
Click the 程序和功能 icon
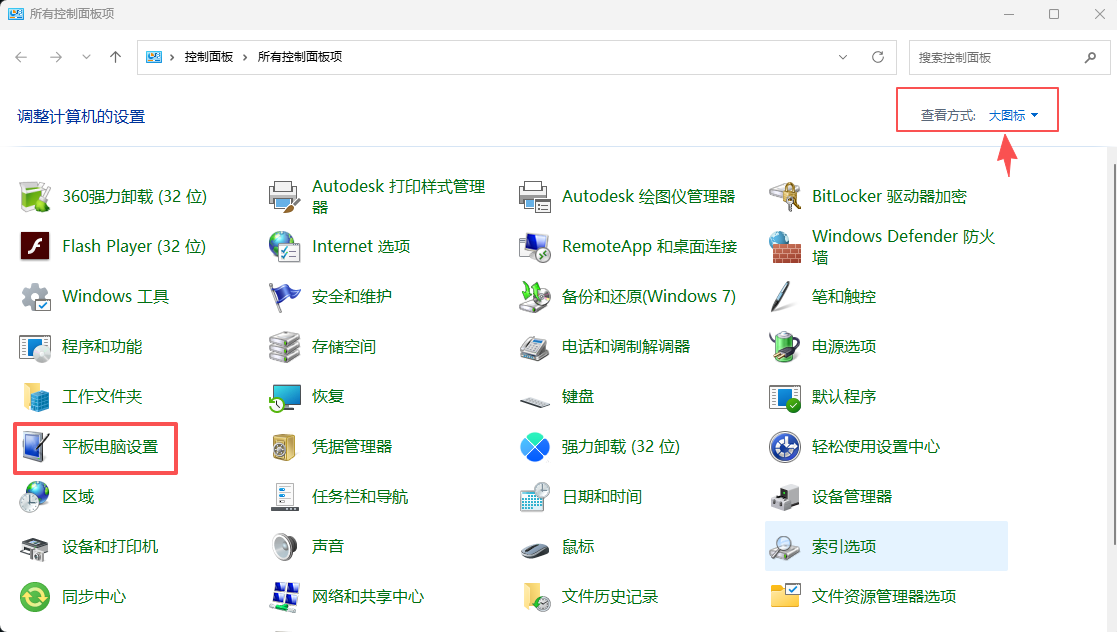coord(35,347)
